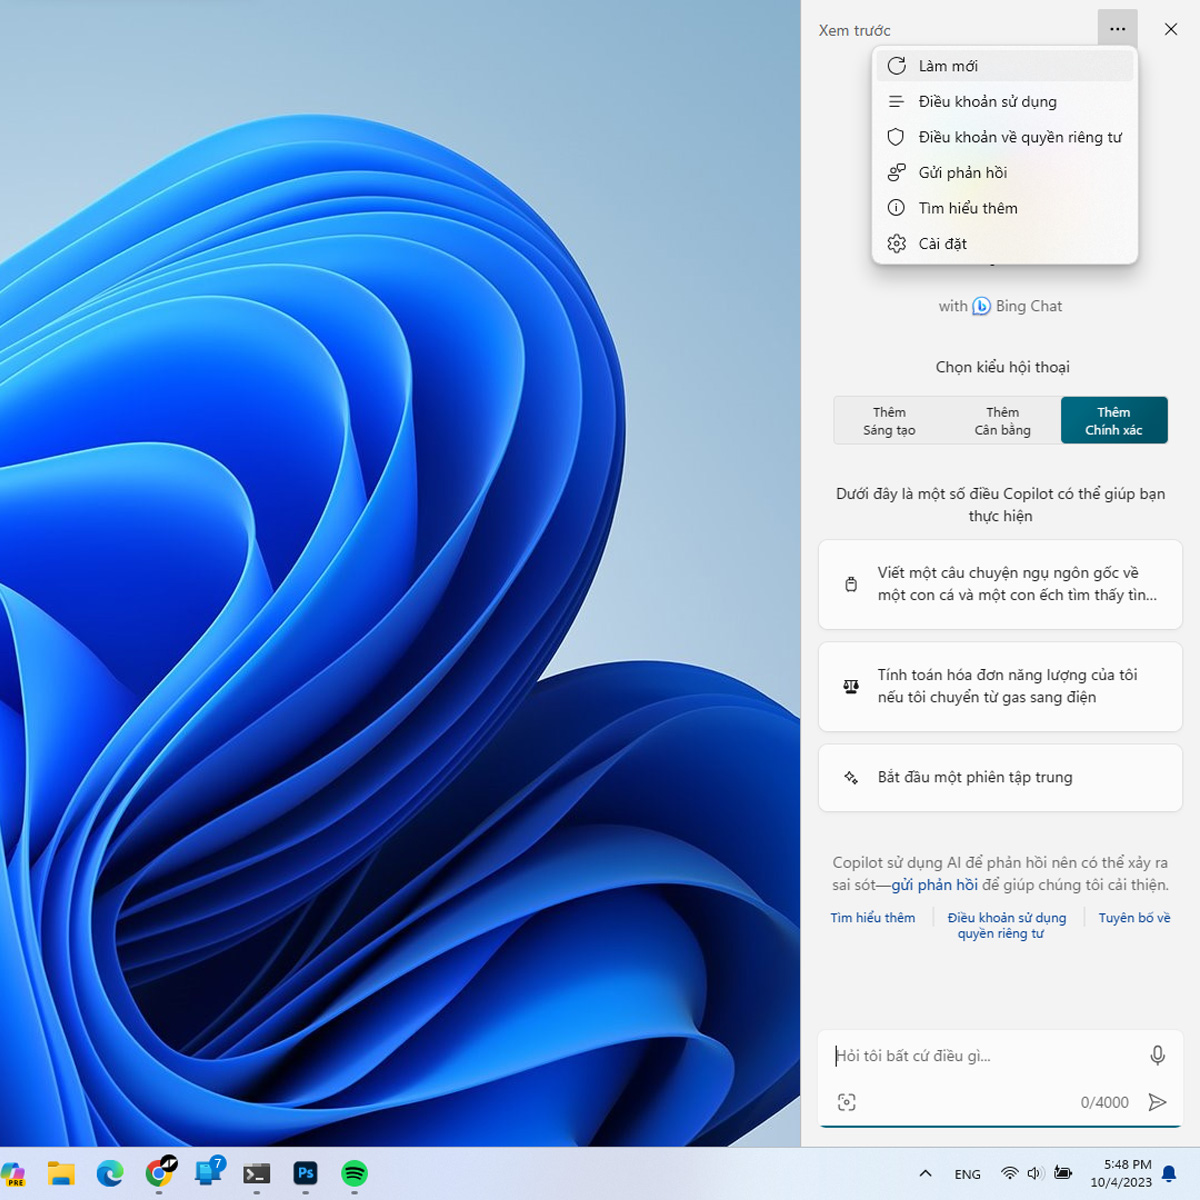Open Tìm hiểu thêm from dropdown menu
The height and width of the screenshot is (1200, 1200).
click(1005, 208)
